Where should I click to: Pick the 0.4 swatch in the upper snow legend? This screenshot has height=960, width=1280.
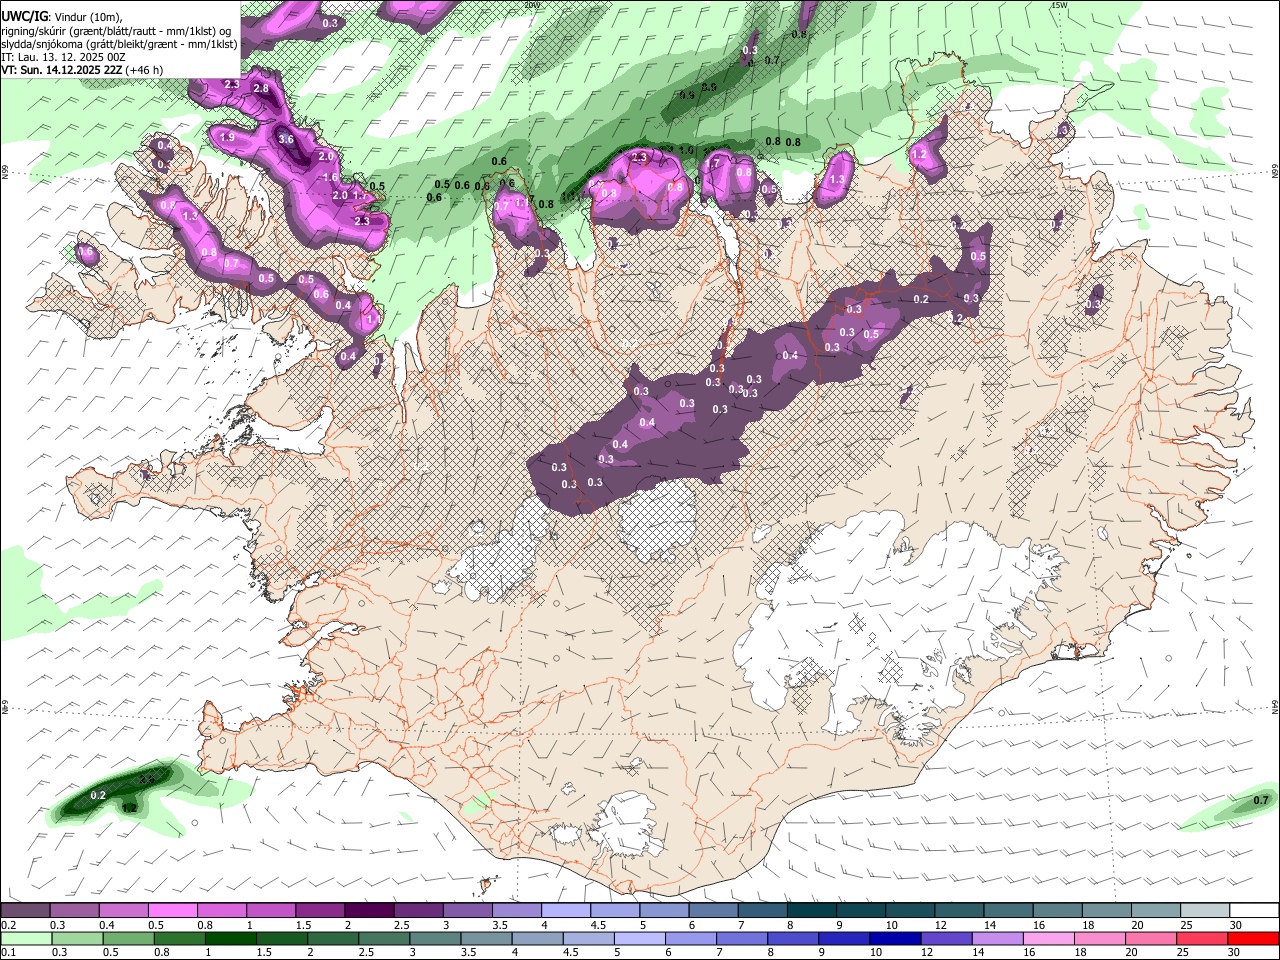click(x=123, y=911)
